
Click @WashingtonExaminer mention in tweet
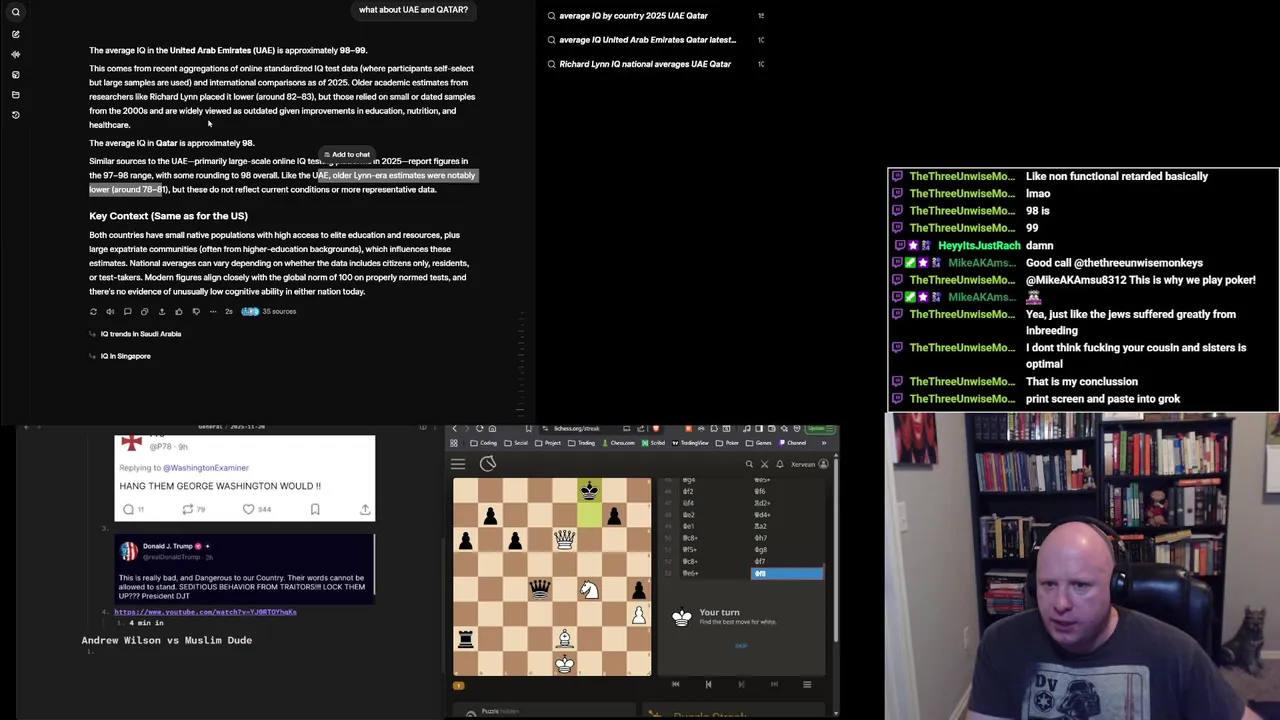[x=205, y=467]
